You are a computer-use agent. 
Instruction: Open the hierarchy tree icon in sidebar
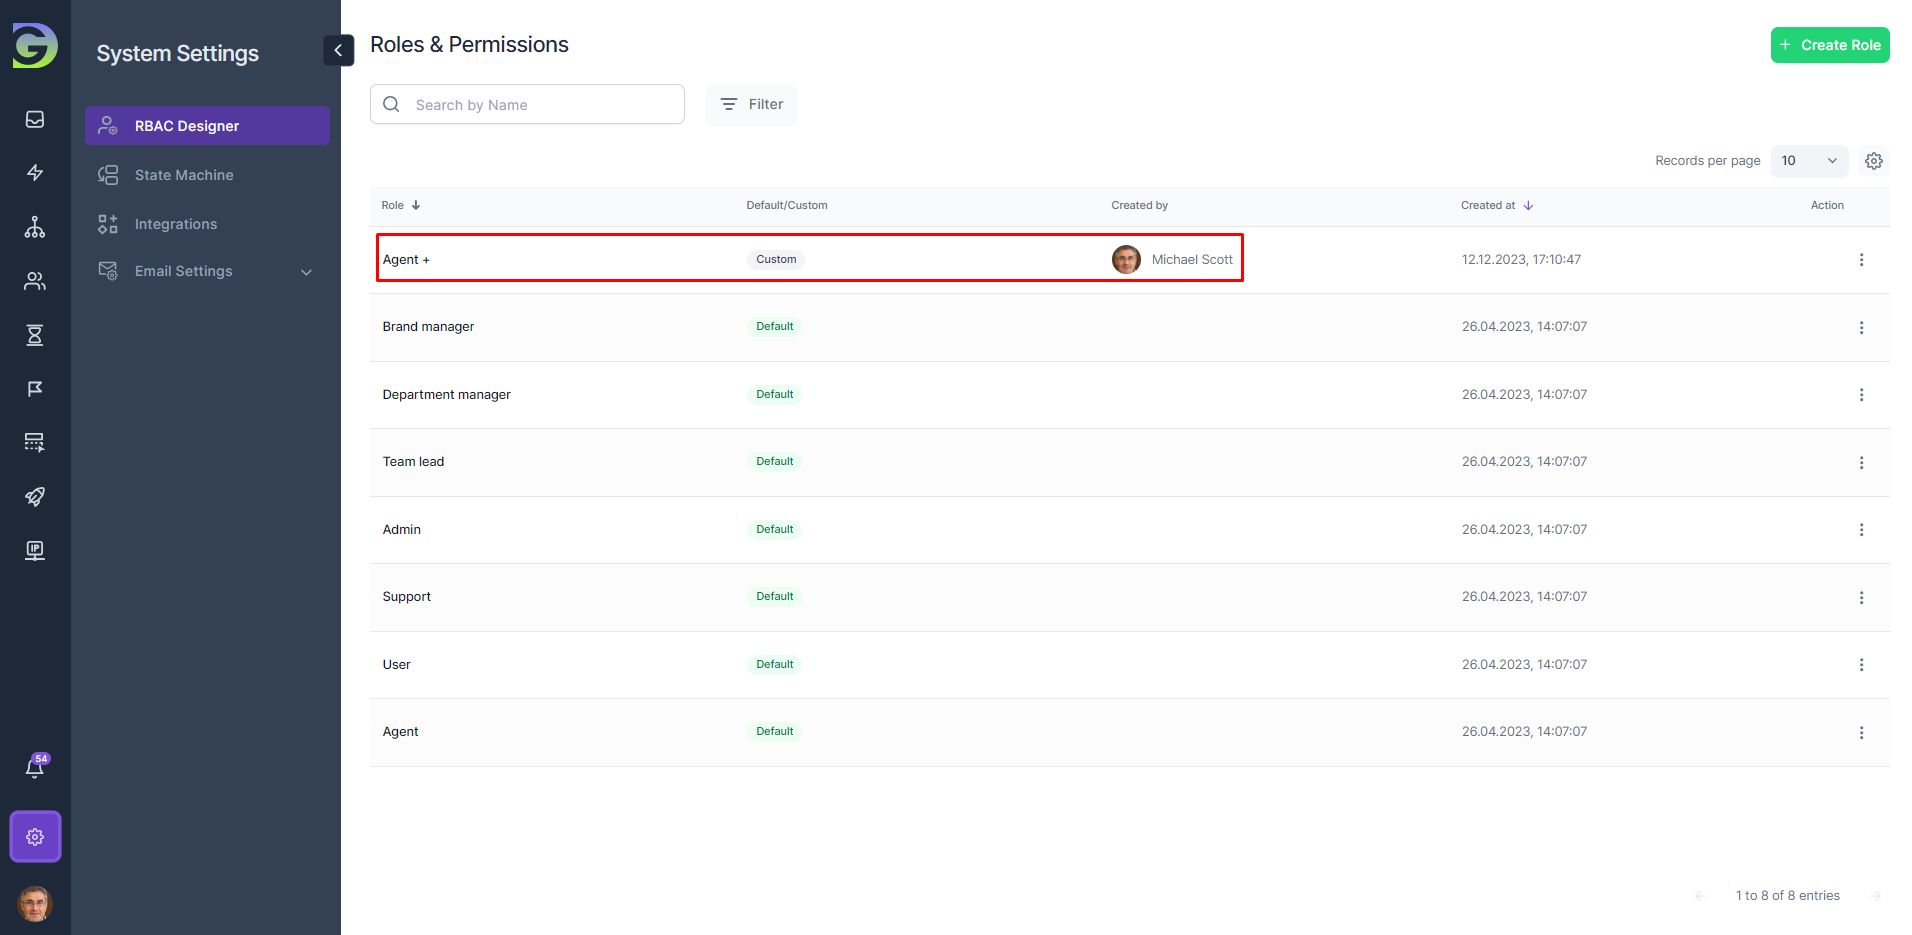(x=35, y=227)
